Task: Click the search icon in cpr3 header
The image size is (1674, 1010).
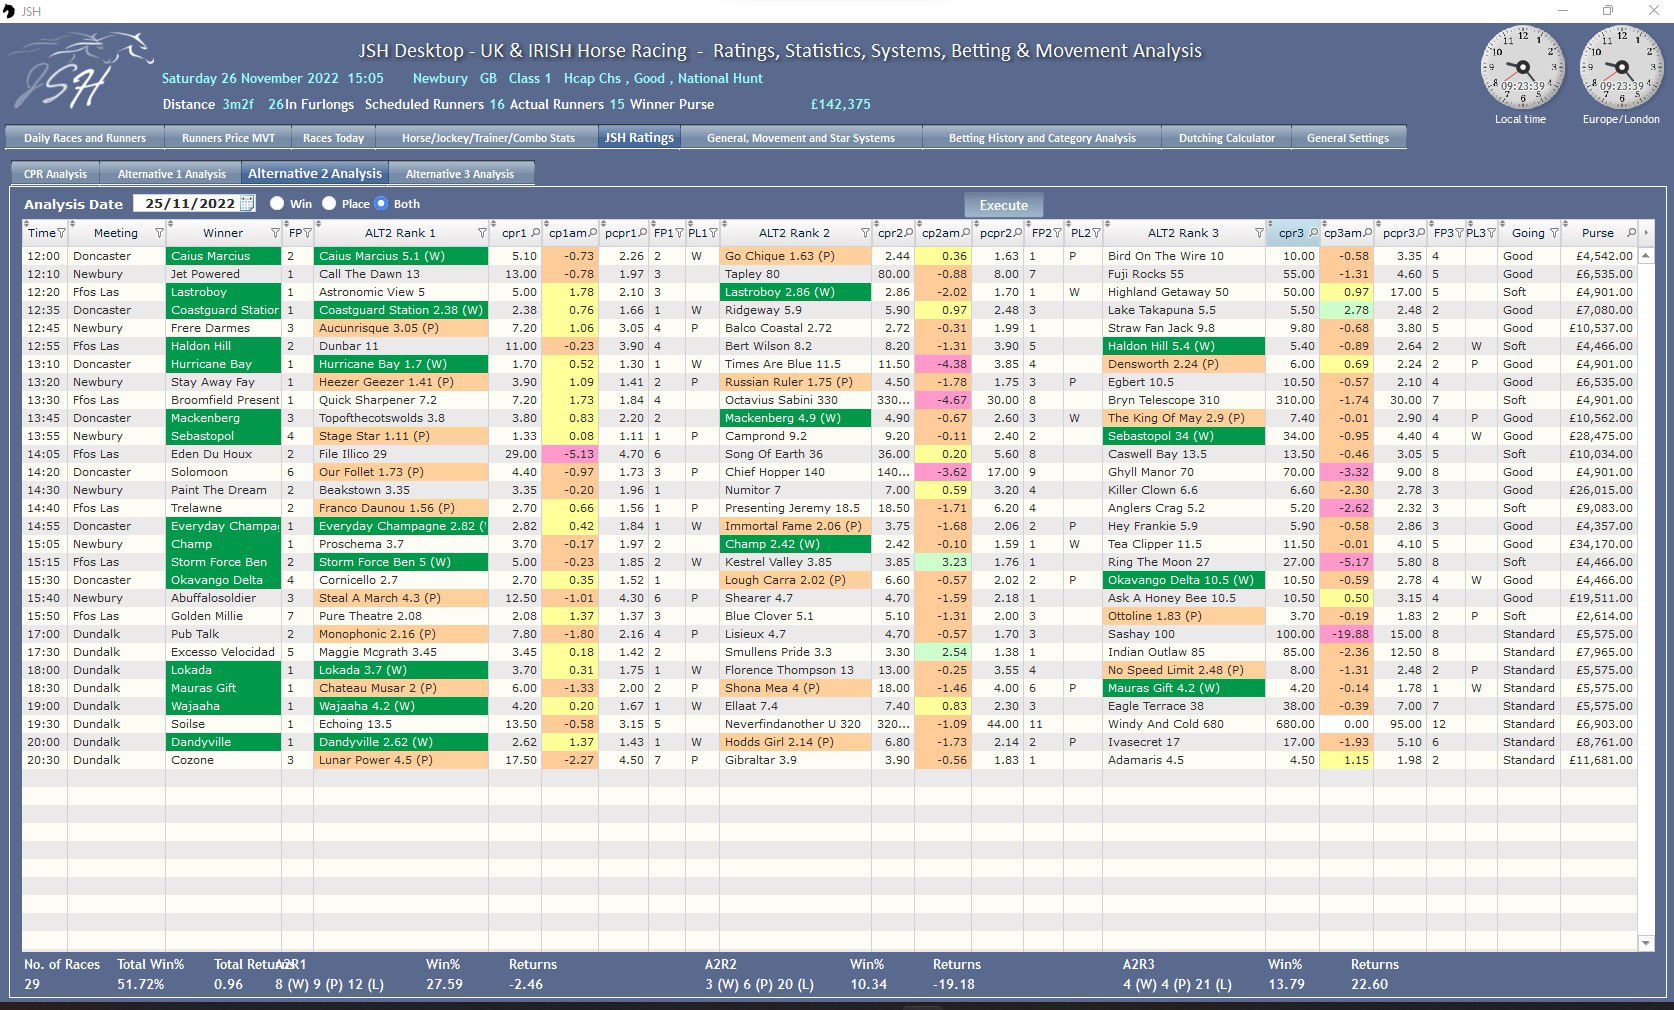Action: coord(1312,233)
